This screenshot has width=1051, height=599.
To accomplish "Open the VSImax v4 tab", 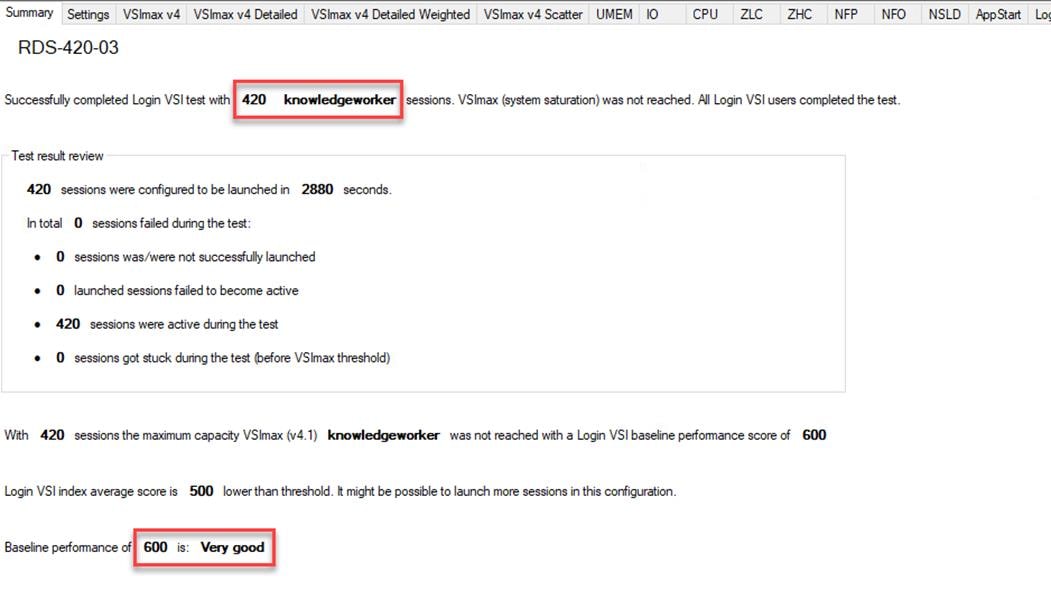I will pos(151,14).
